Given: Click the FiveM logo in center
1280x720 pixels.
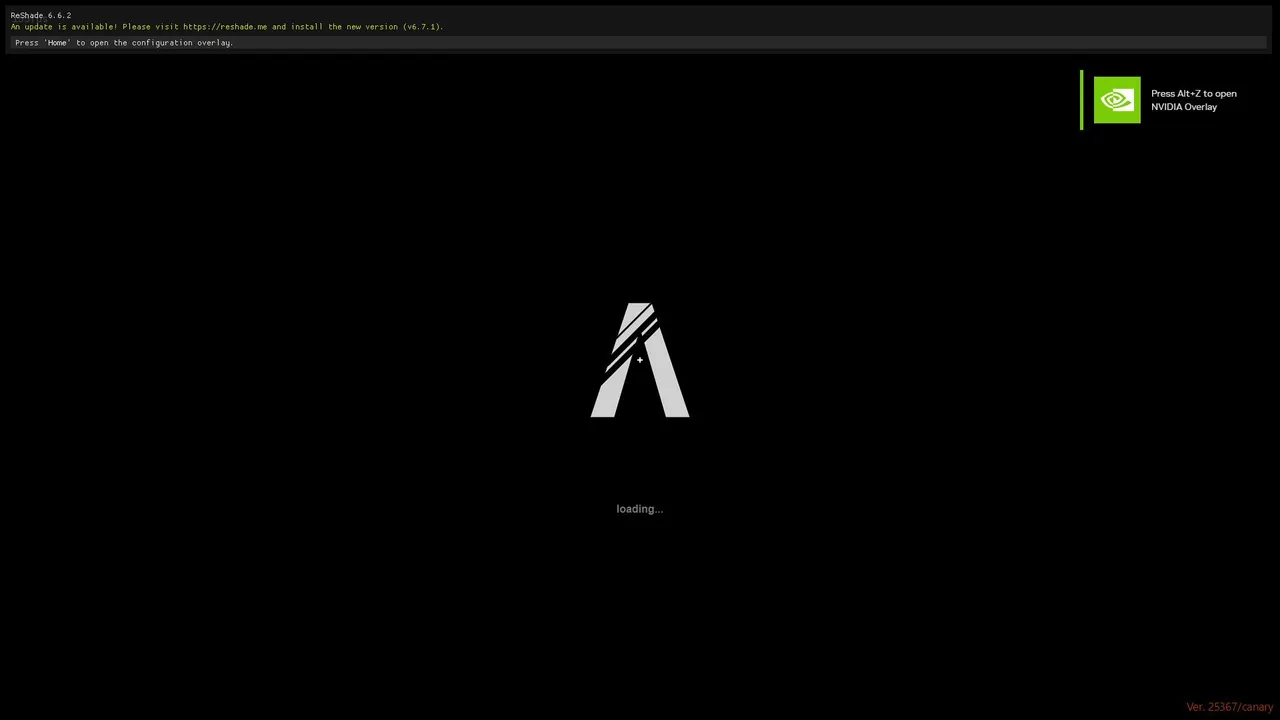Looking at the screenshot, I should click(640, 360).
